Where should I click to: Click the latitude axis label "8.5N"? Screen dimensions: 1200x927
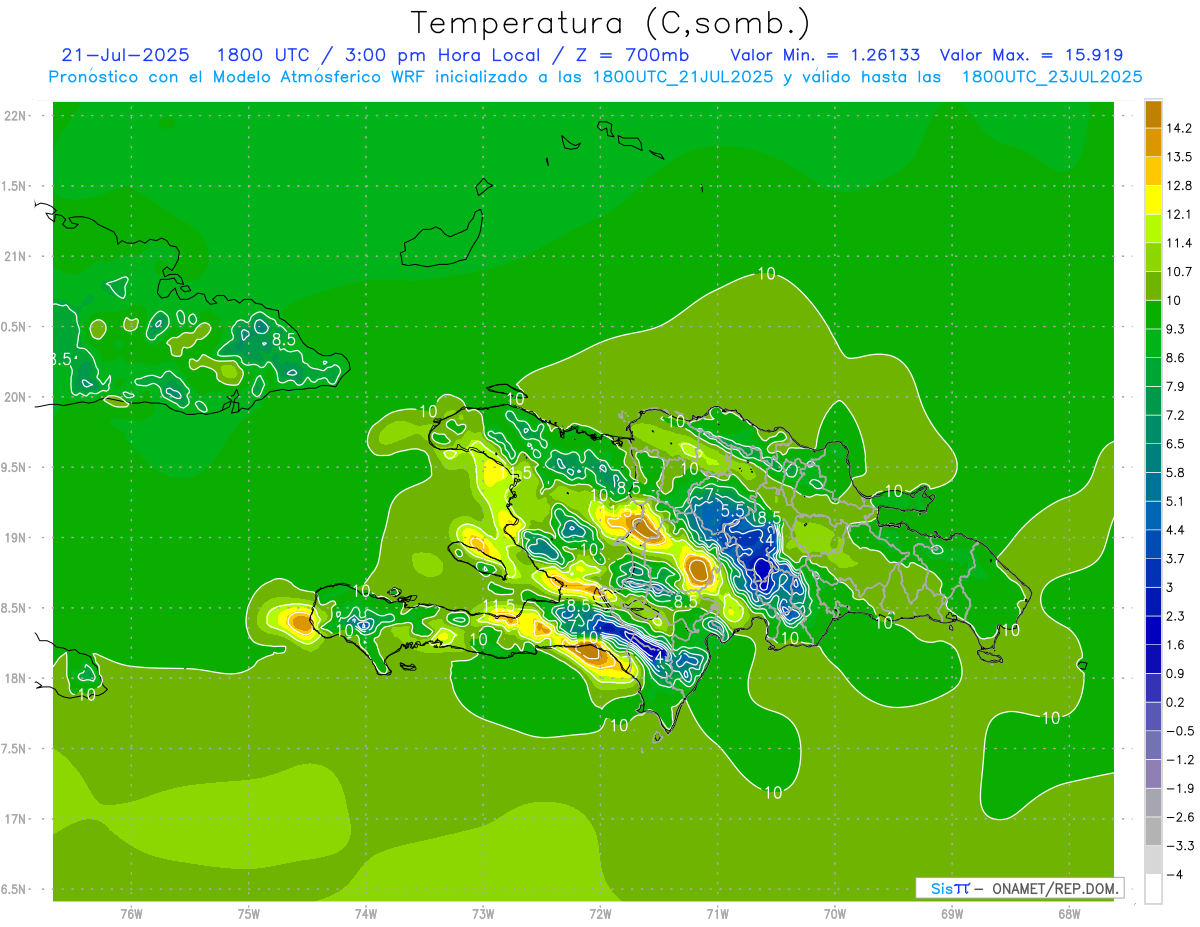(15, 608)
